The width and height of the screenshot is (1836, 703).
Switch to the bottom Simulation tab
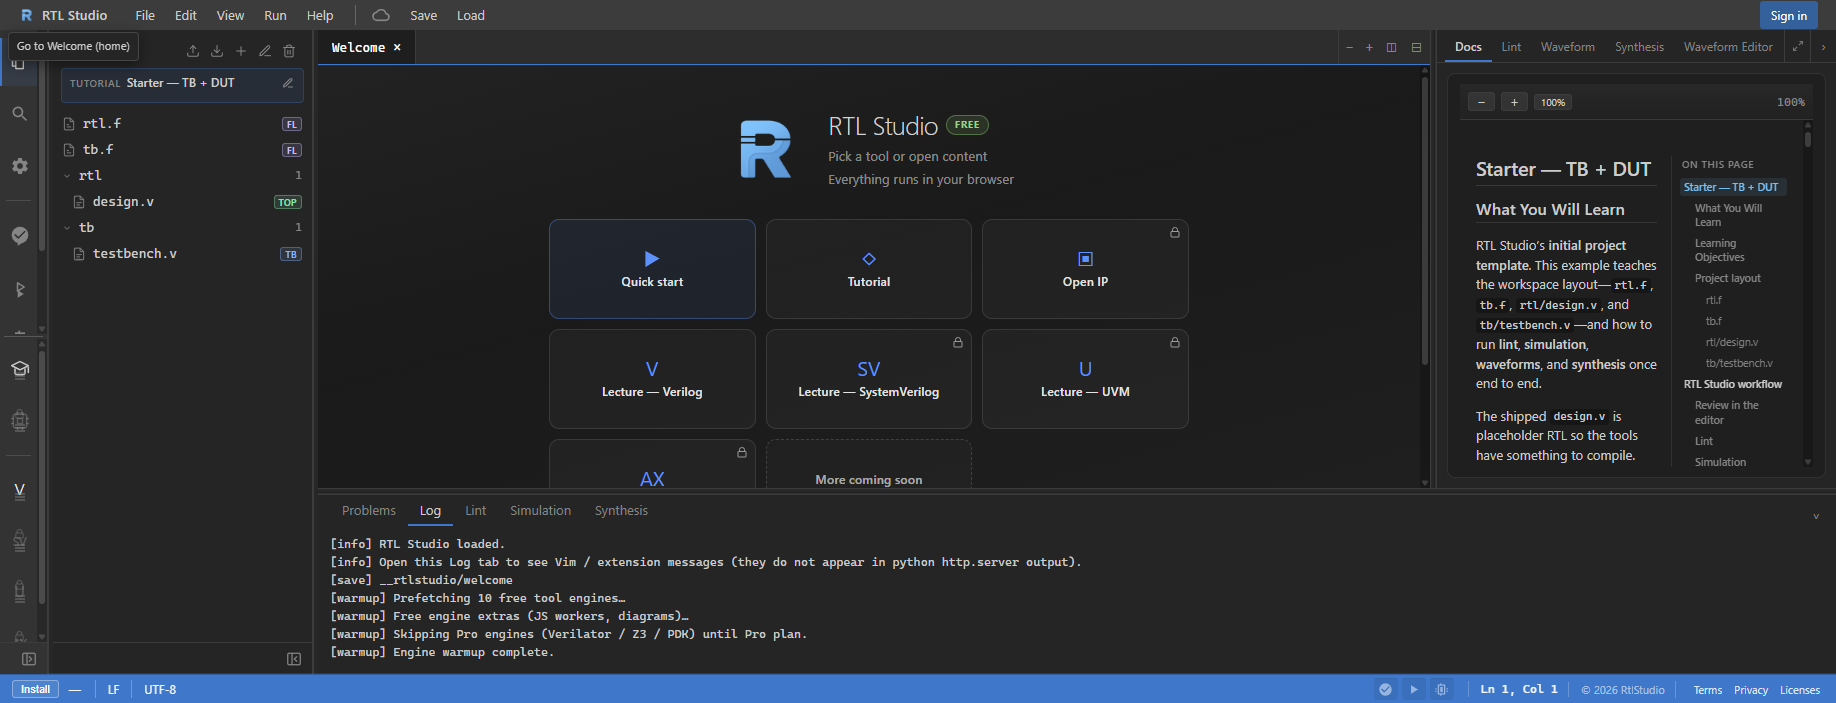click(x=540, y=510)
